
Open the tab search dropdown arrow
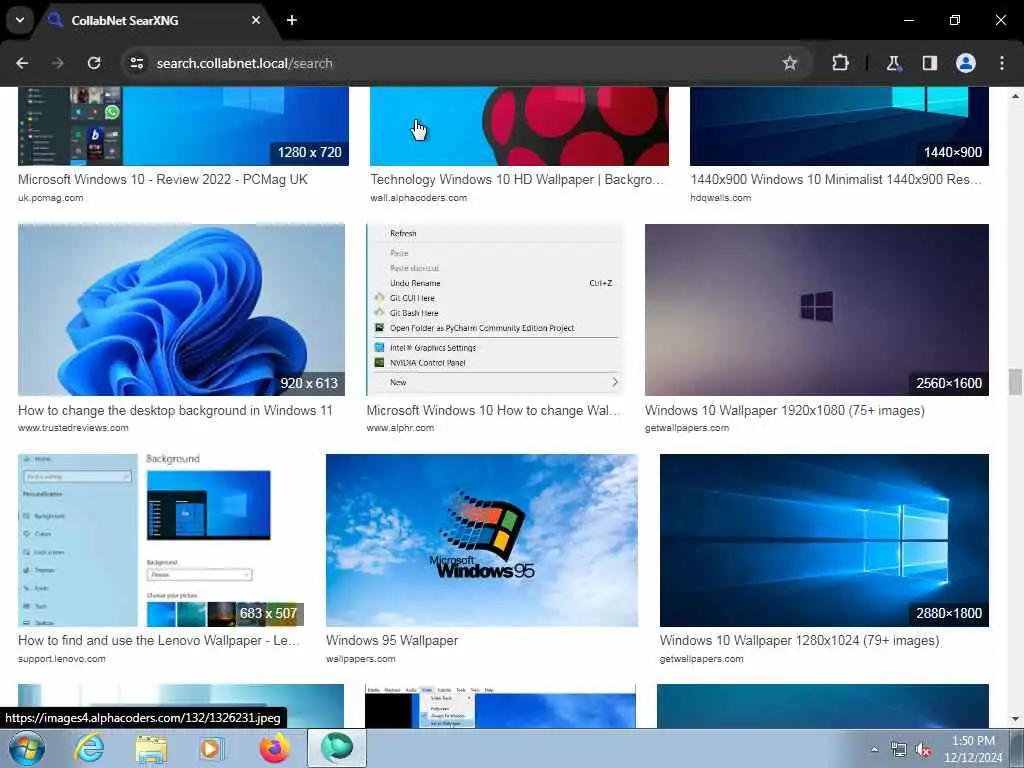(x=20, y=20)
